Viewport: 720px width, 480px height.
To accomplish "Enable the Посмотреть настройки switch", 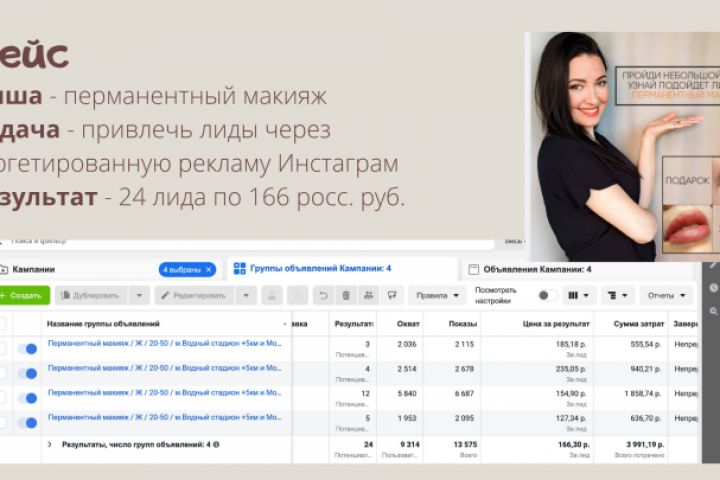I will point(547,295).
